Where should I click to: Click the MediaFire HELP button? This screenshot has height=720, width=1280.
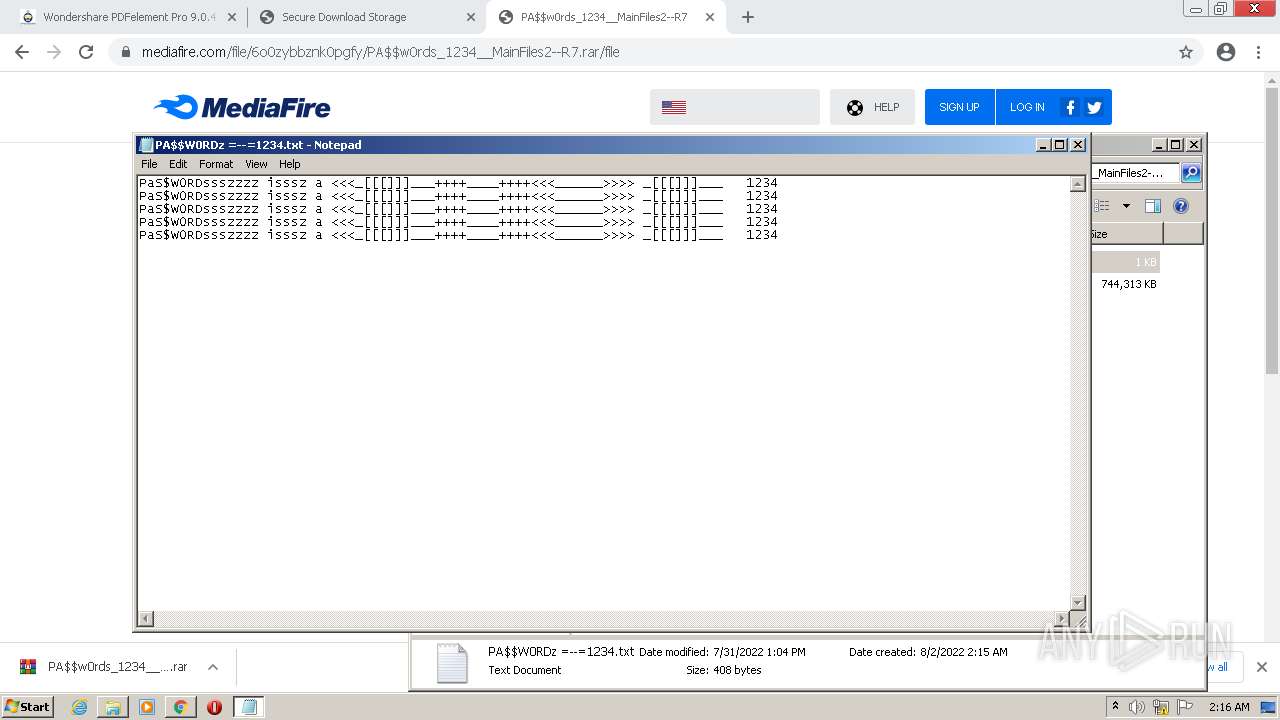(872, 107)
